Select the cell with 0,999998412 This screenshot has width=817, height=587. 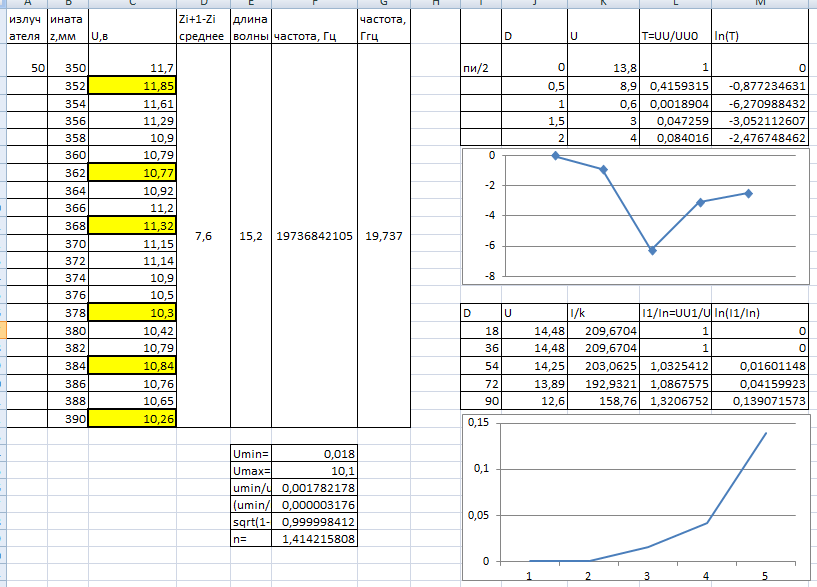coord(314,522)
